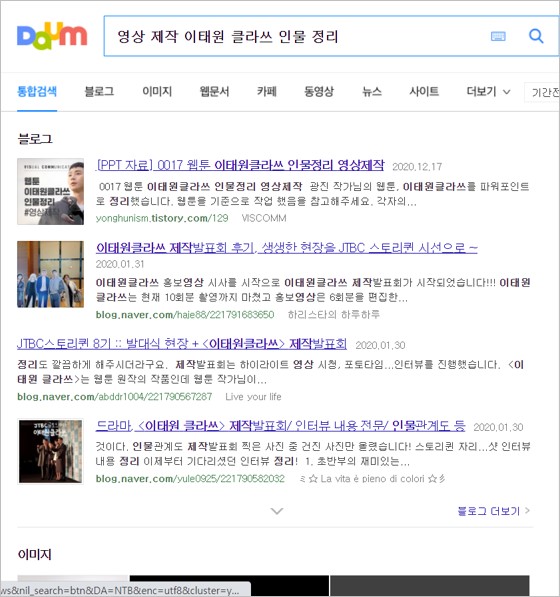
Task: Open the virtual keyboard icon in search box
Action: click(498, 36)
